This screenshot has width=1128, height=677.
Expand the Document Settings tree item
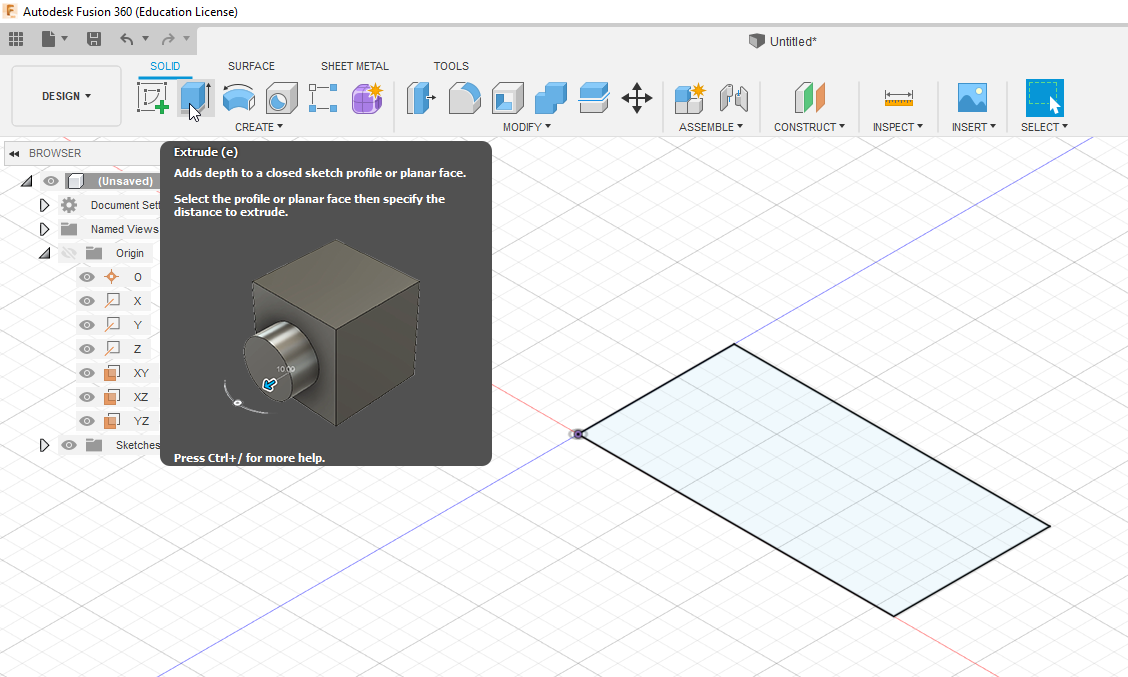(x=44, y=204)
